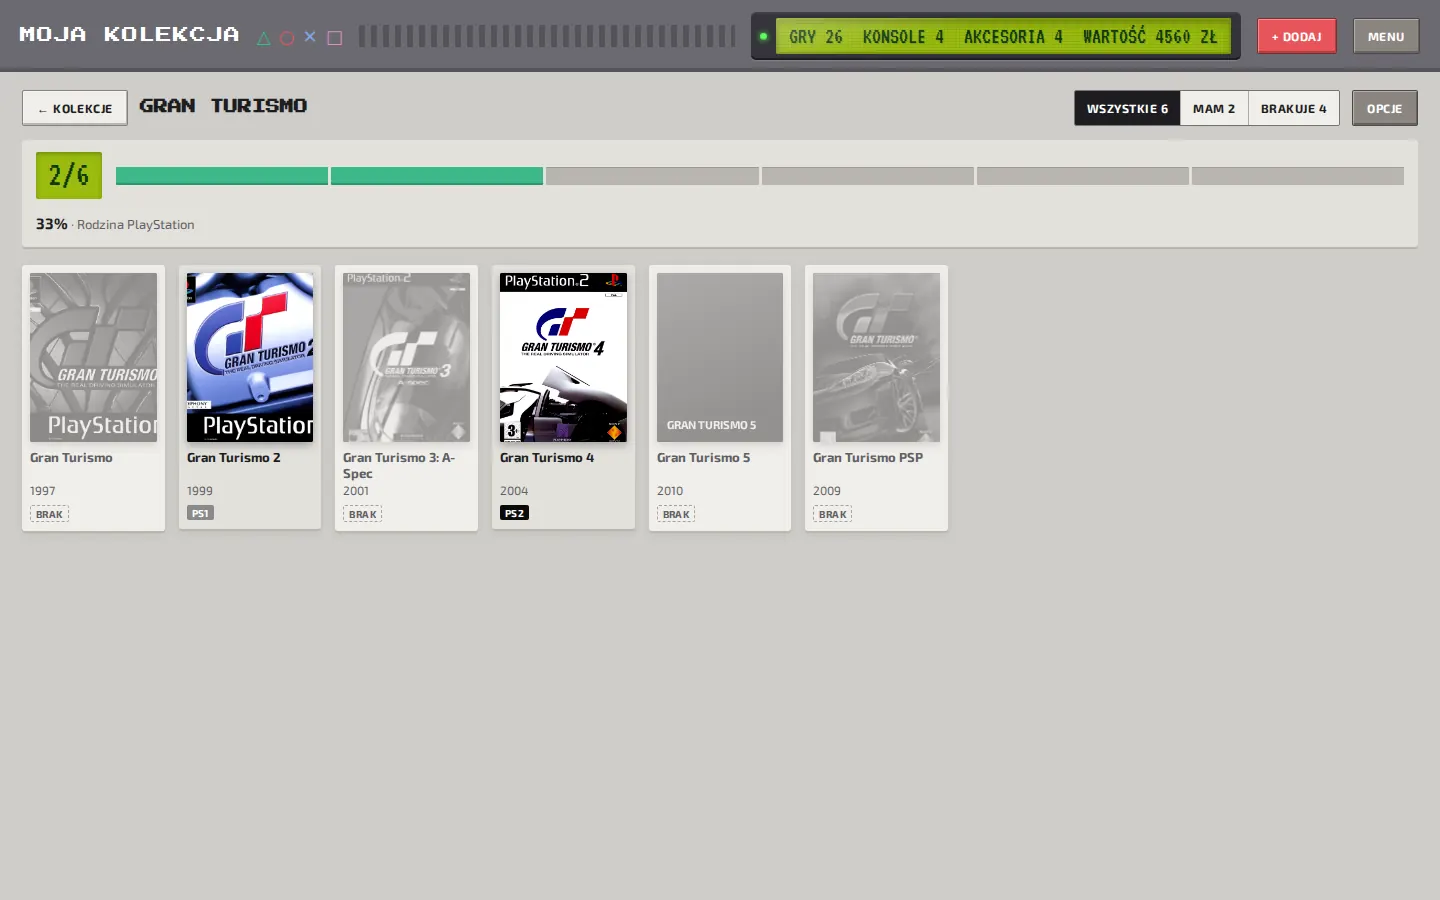Click the 2/6 completion counter badge
Image resolution: width=1440 pixels, height=900 pixels.
(69, 175)
